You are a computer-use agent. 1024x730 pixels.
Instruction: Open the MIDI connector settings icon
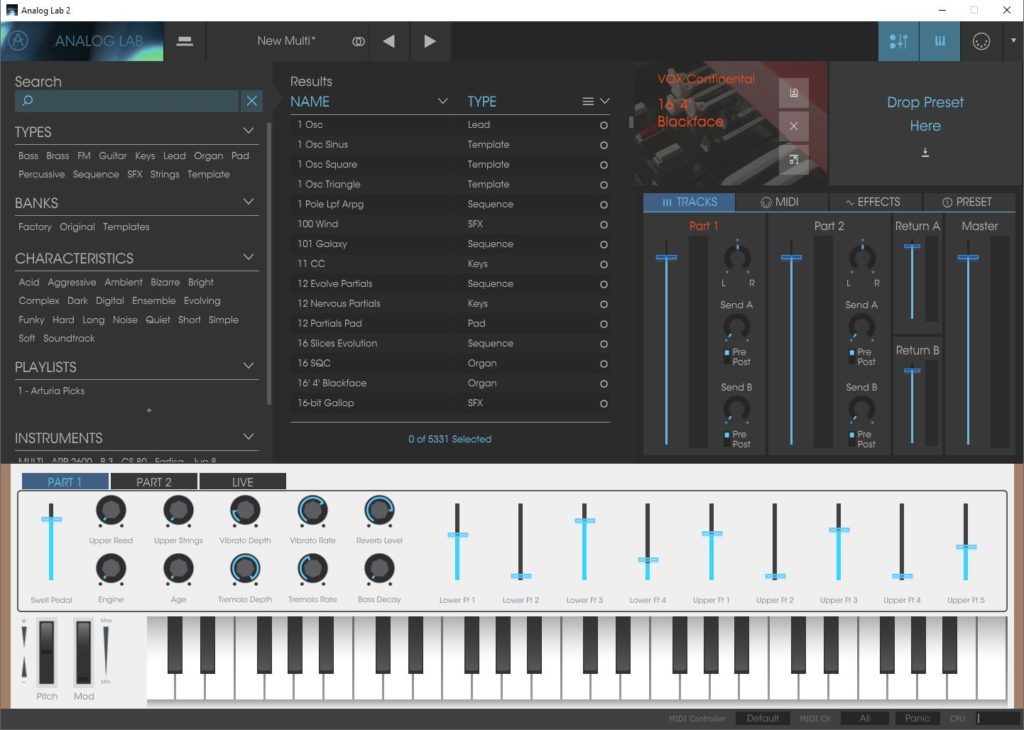coord(981,42)
